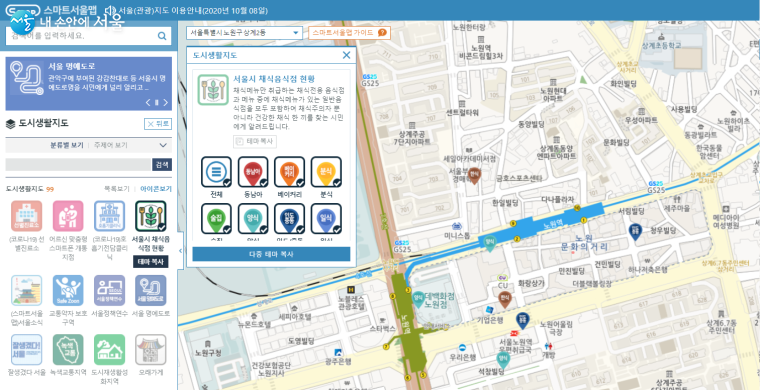Click the 도시생활지도 99 count label
The height and width of the screenshot is (391, 760).
[x=30, y=189]
